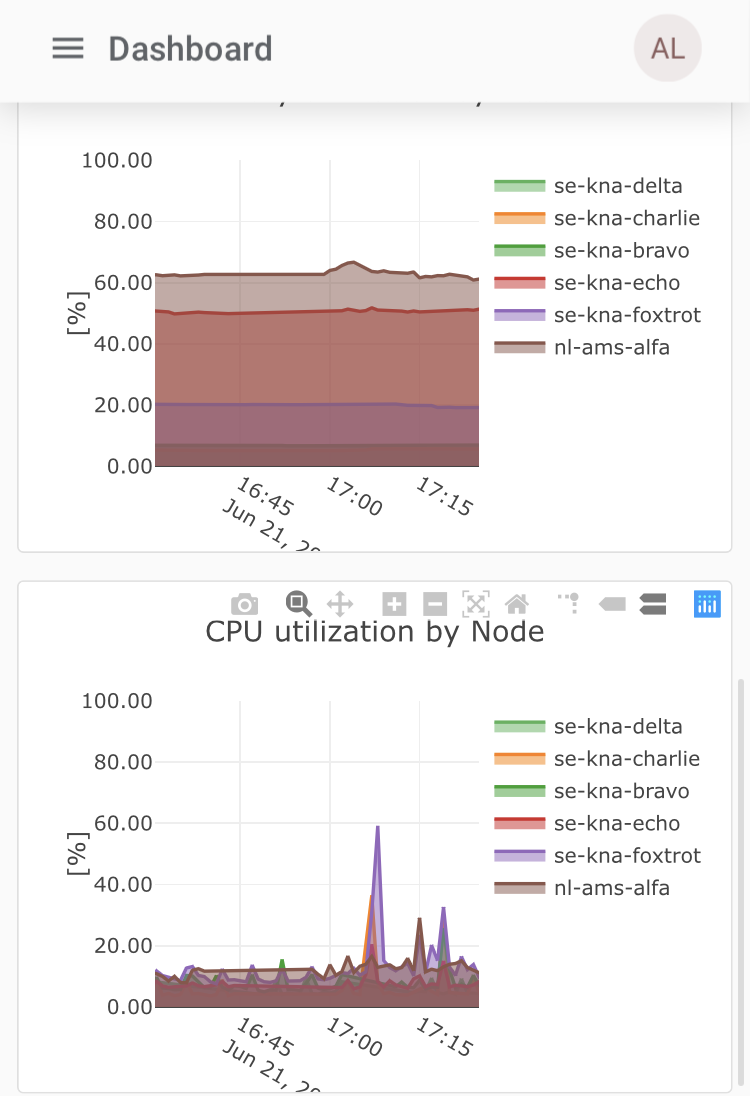Download the chart as a PNG image
The width and height of the screenshot is (750, 1096).
point(244,604)
